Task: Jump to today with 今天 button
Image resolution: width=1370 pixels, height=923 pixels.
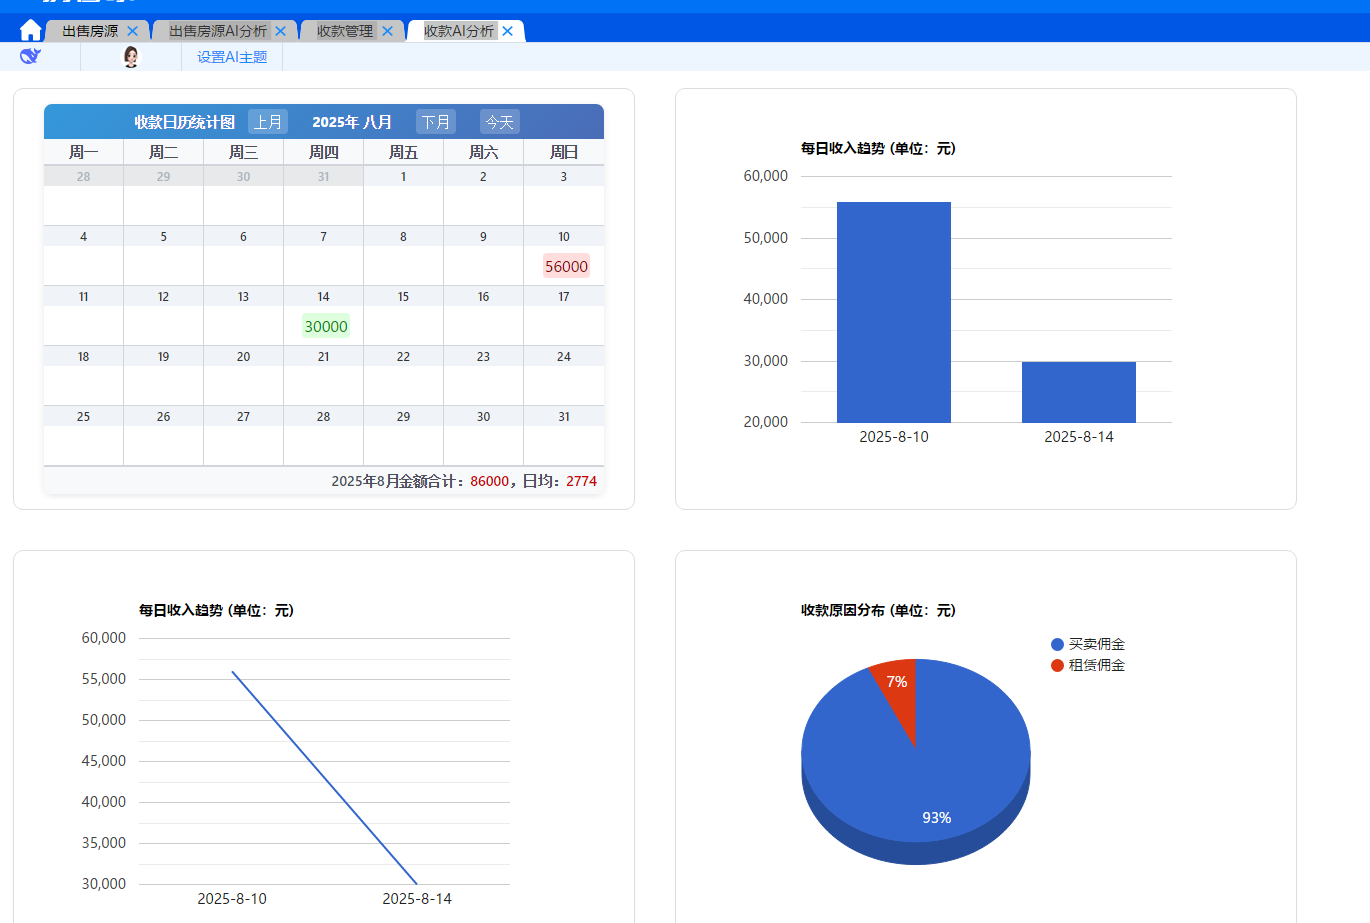Action: [499, 122]
